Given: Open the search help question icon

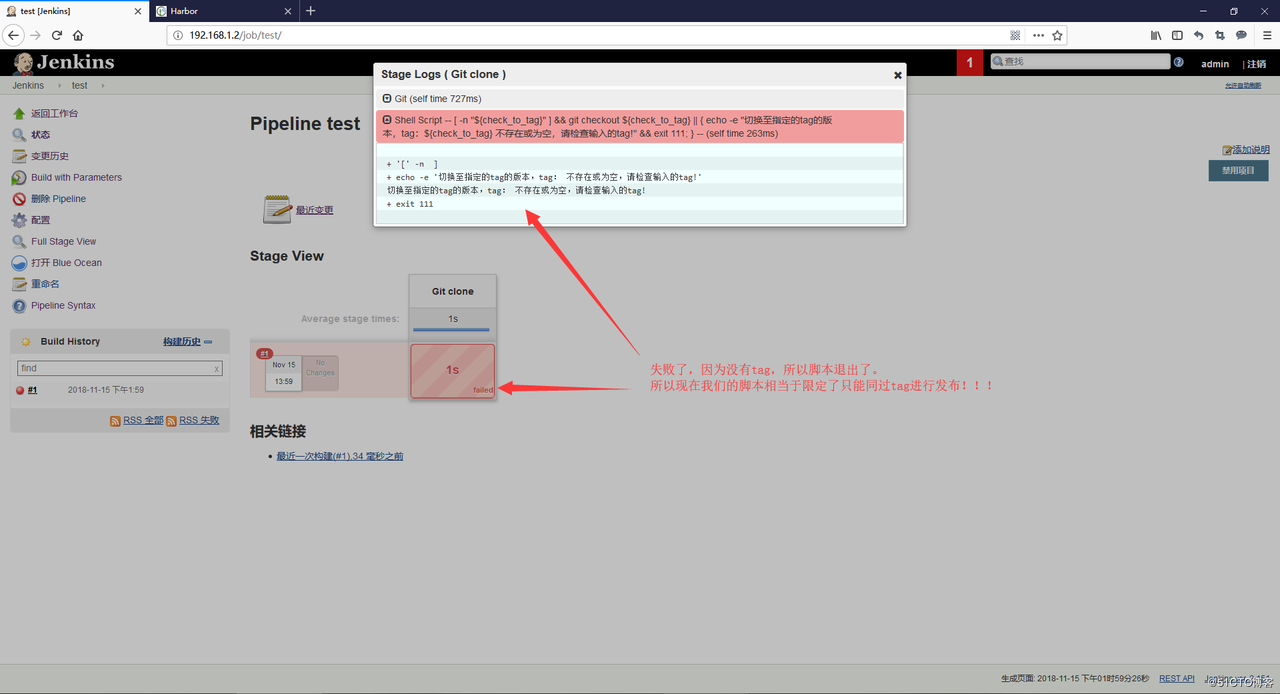Looking at the screenshot, I should point(1178,62).
